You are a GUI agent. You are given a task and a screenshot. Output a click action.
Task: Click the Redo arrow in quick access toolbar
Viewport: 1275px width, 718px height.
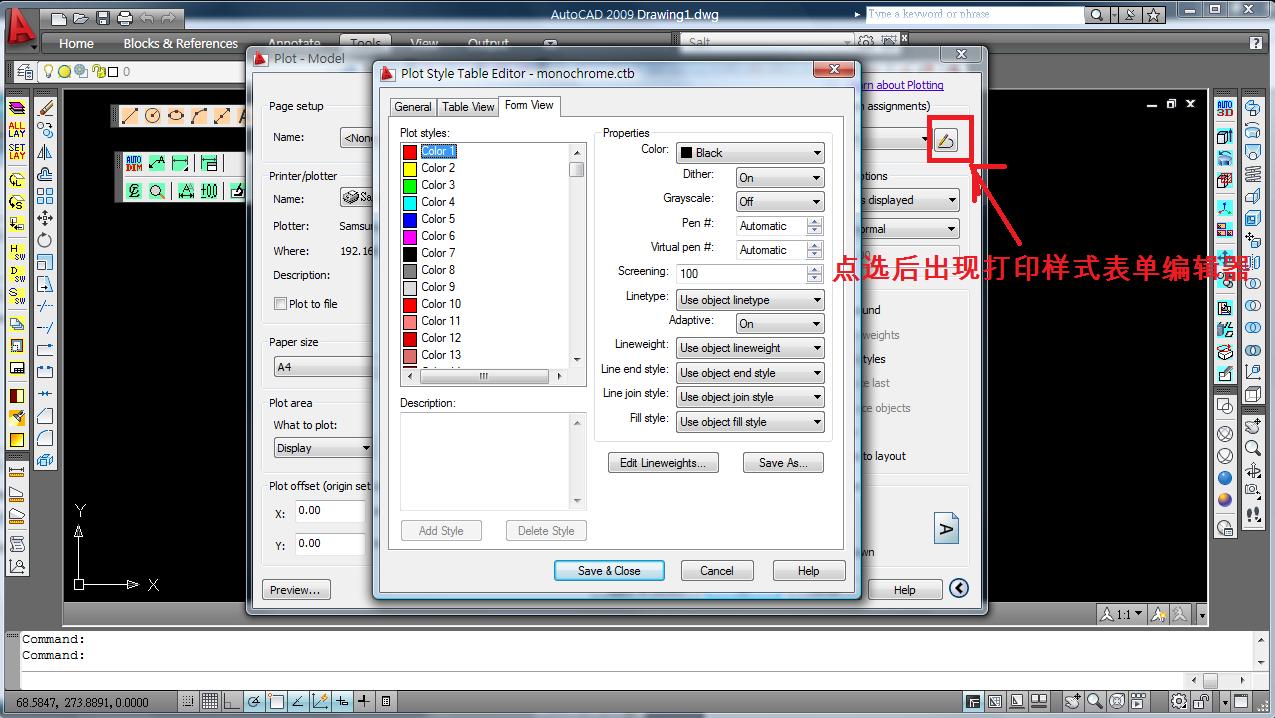[169, 18]
